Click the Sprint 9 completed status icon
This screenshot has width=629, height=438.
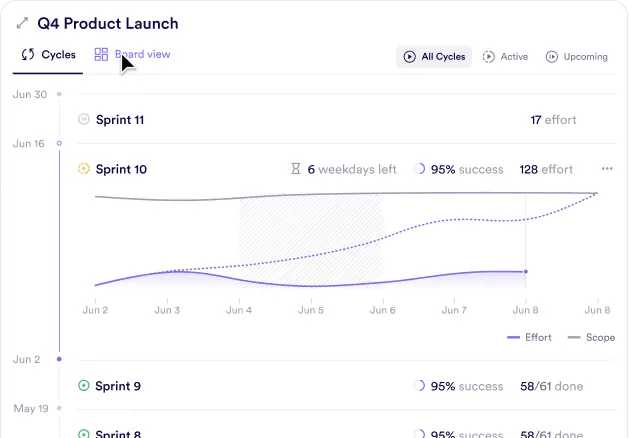[84, 385]
